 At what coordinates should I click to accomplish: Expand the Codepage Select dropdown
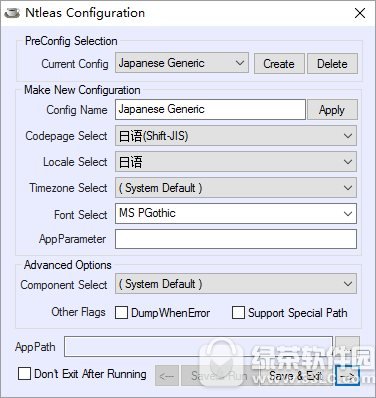tap(236, 136)
